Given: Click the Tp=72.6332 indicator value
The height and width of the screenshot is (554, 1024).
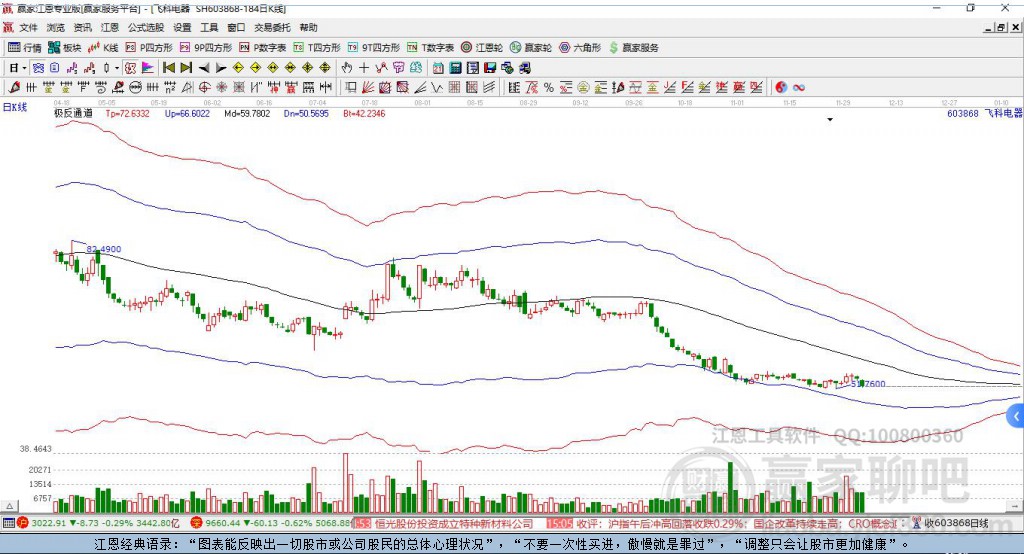Looking at the screenshot, I should click(x=127, y=113).
